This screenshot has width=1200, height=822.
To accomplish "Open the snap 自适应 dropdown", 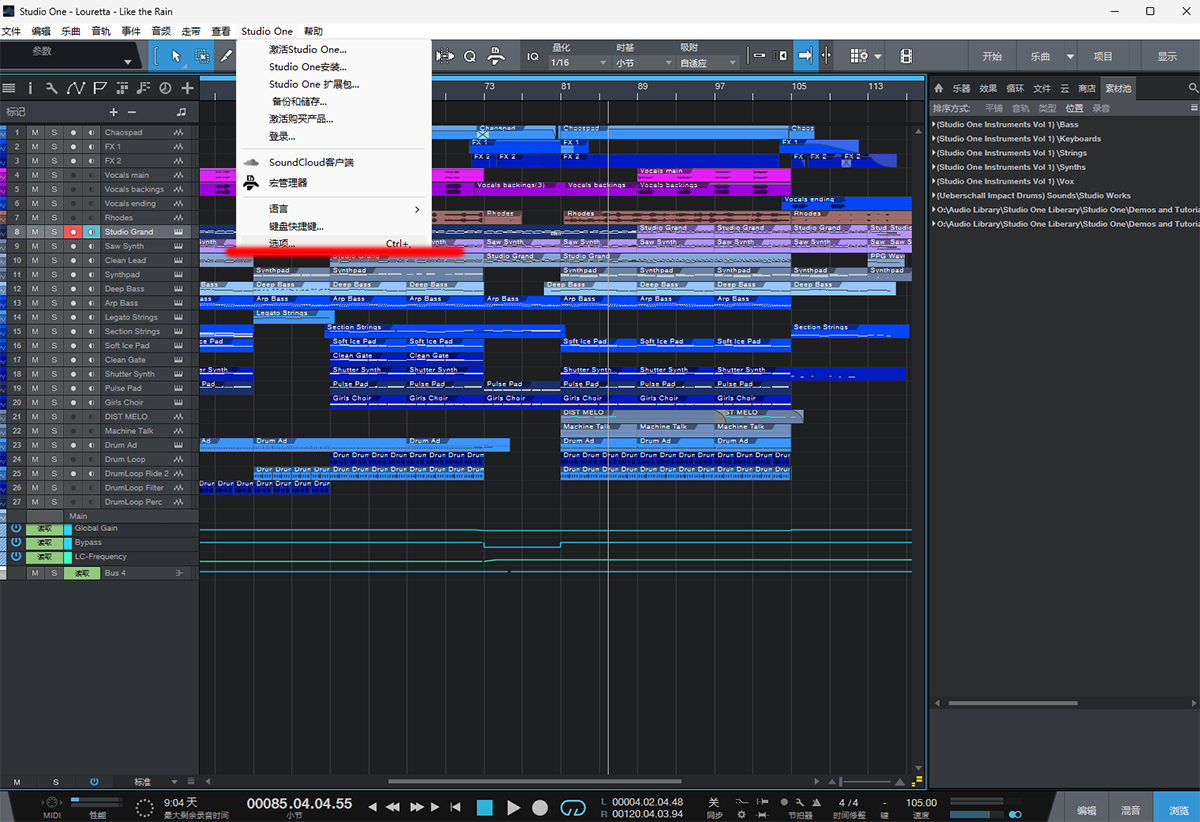I will pos(708,63).
